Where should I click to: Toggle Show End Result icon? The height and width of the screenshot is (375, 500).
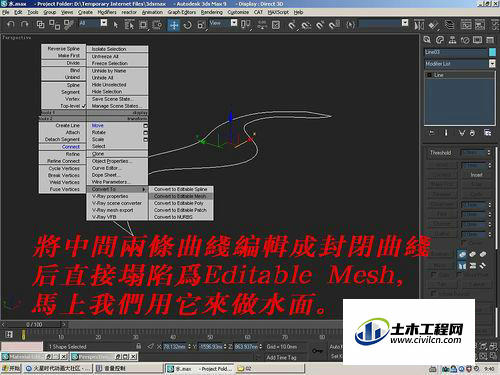(446, 133)
